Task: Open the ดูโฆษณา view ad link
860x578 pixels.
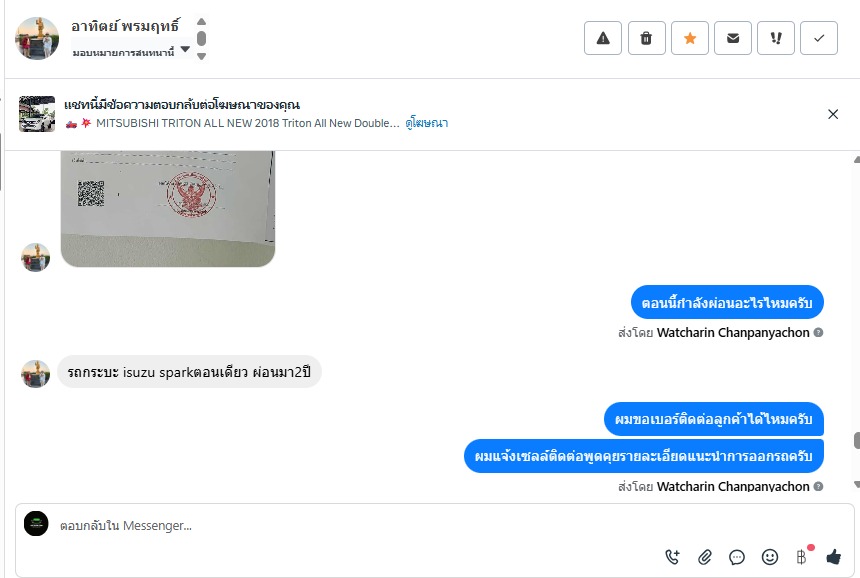Action: click(426, 123)
